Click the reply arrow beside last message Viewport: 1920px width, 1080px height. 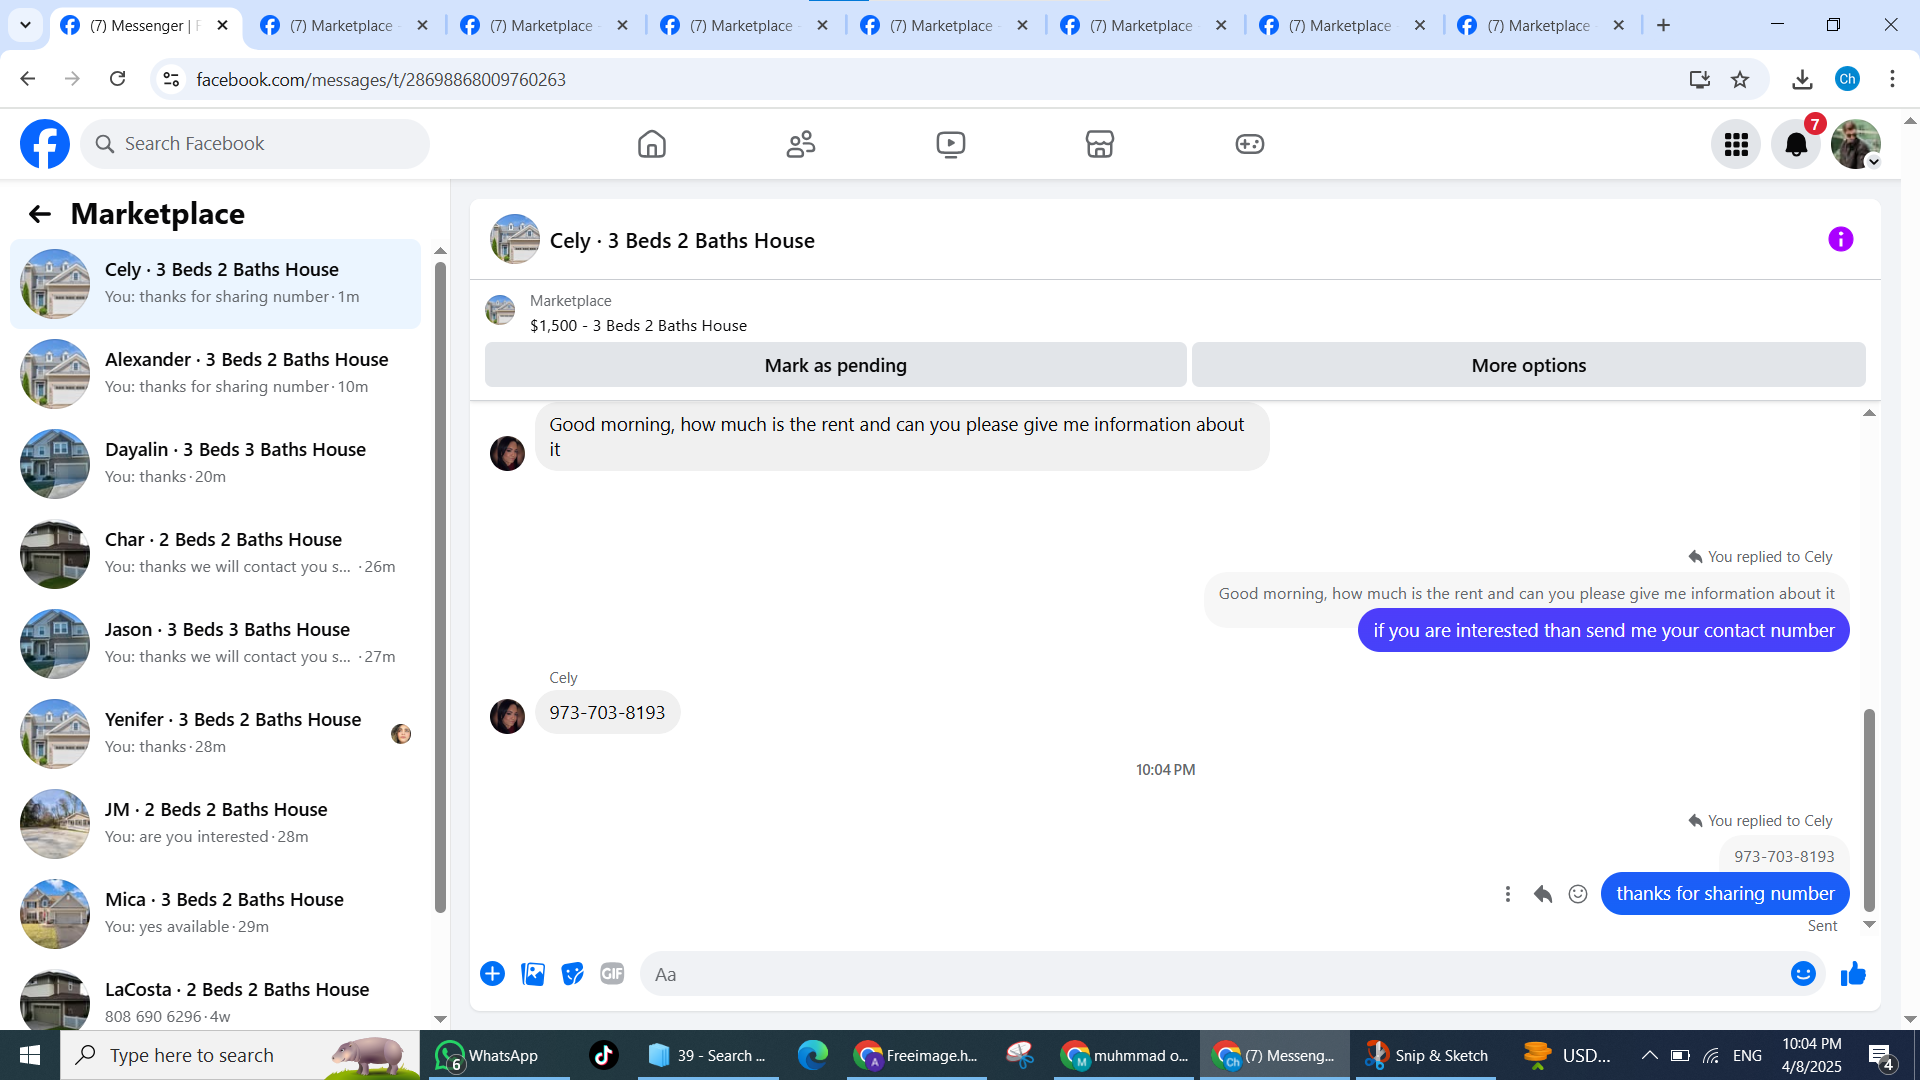coord(1543,894)
